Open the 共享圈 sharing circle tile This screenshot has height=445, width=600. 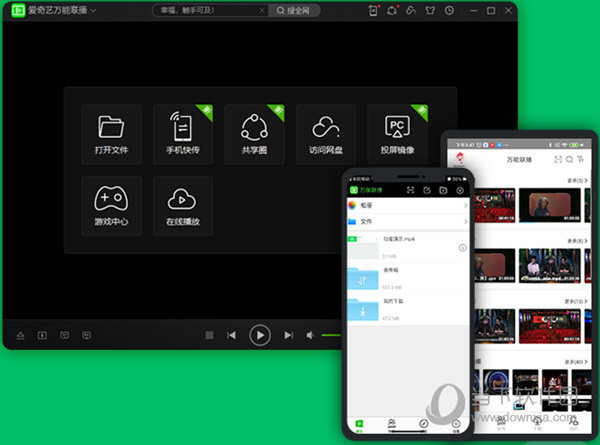point(254,134)
